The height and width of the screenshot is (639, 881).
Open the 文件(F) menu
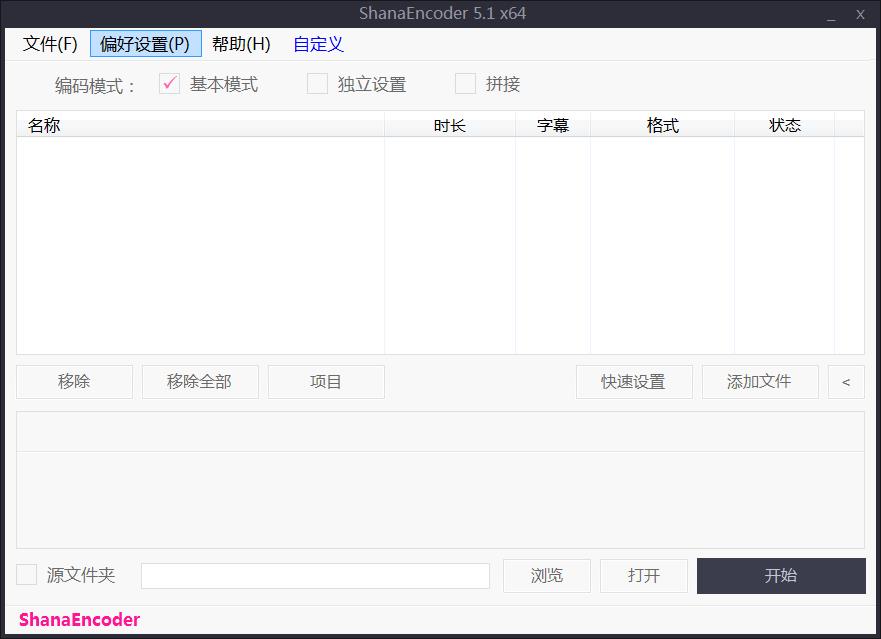(x=49, y=44)
